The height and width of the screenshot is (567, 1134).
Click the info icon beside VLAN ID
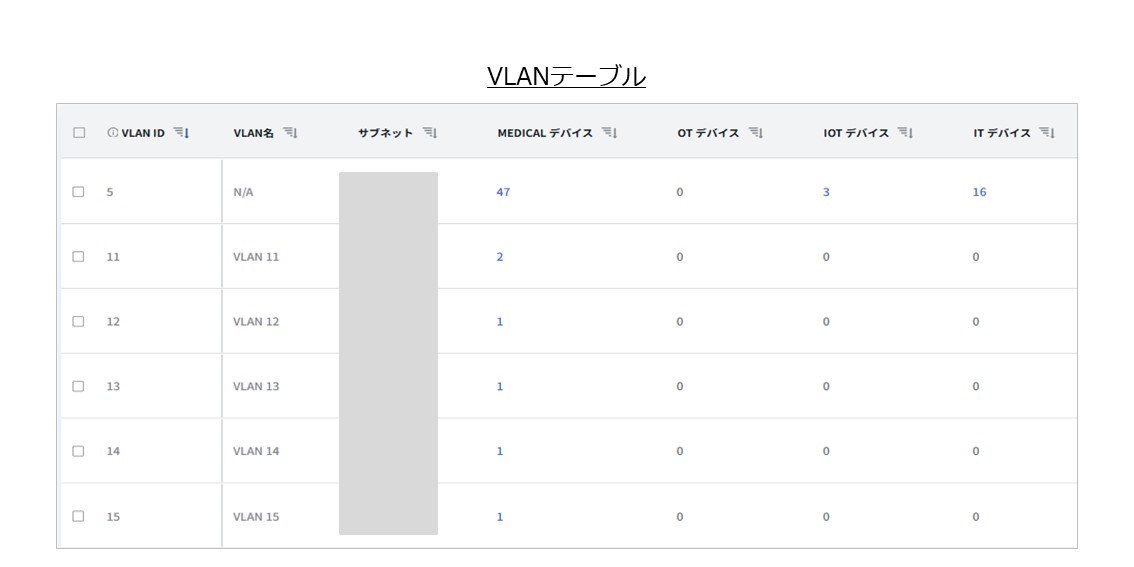click(x=112, y=133)
